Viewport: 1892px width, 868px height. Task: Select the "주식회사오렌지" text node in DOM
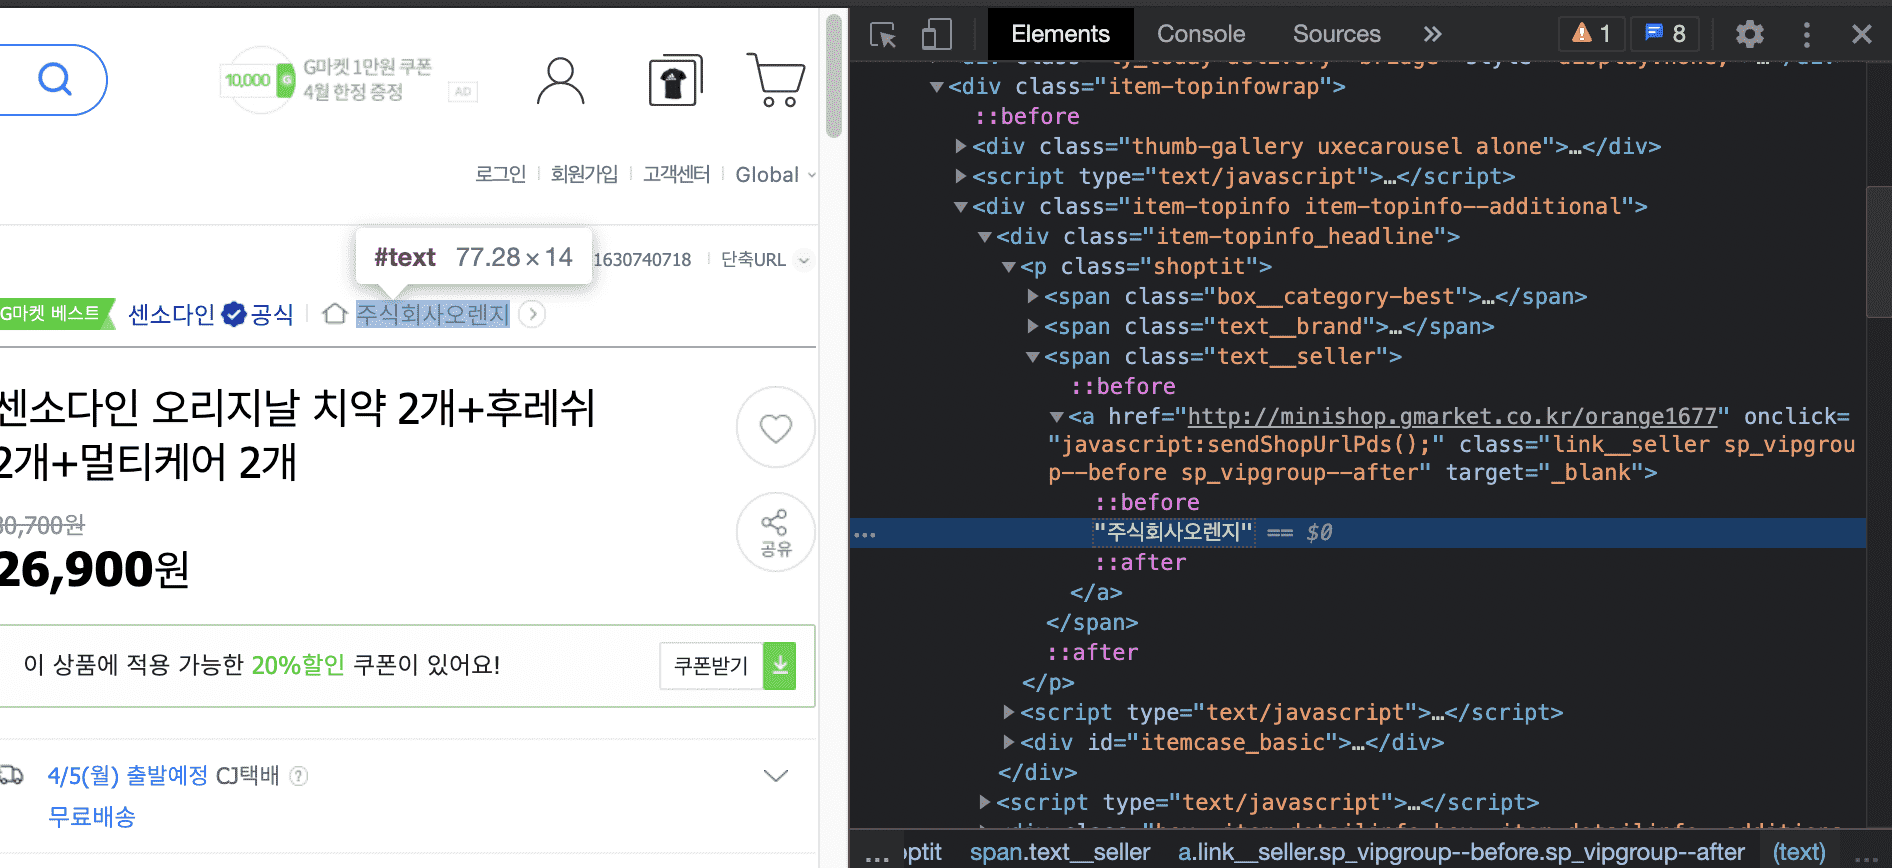[1173, 532]
